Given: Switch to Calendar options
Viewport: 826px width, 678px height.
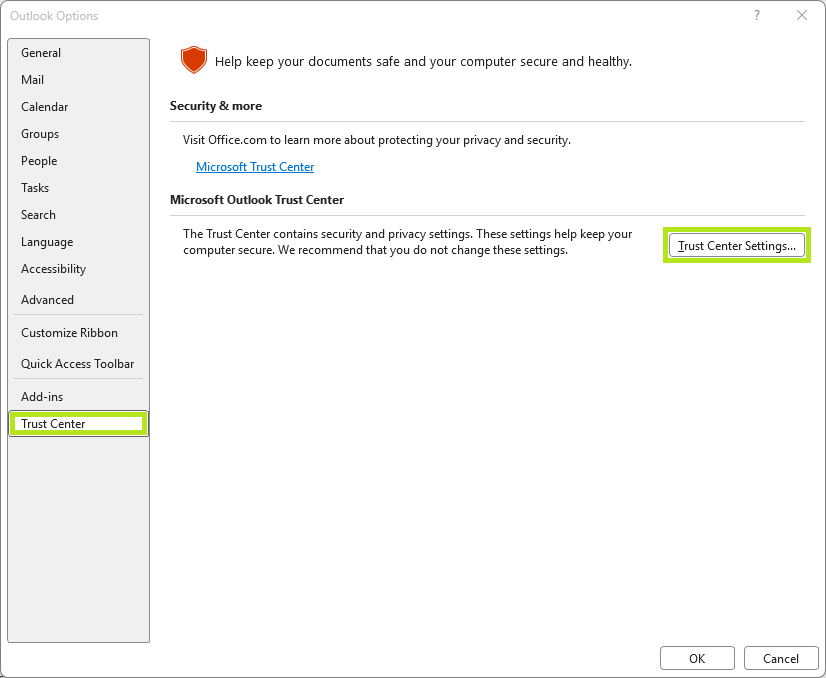Looking at the screenshot, I should pyautogui.click(x=45, y=107).
